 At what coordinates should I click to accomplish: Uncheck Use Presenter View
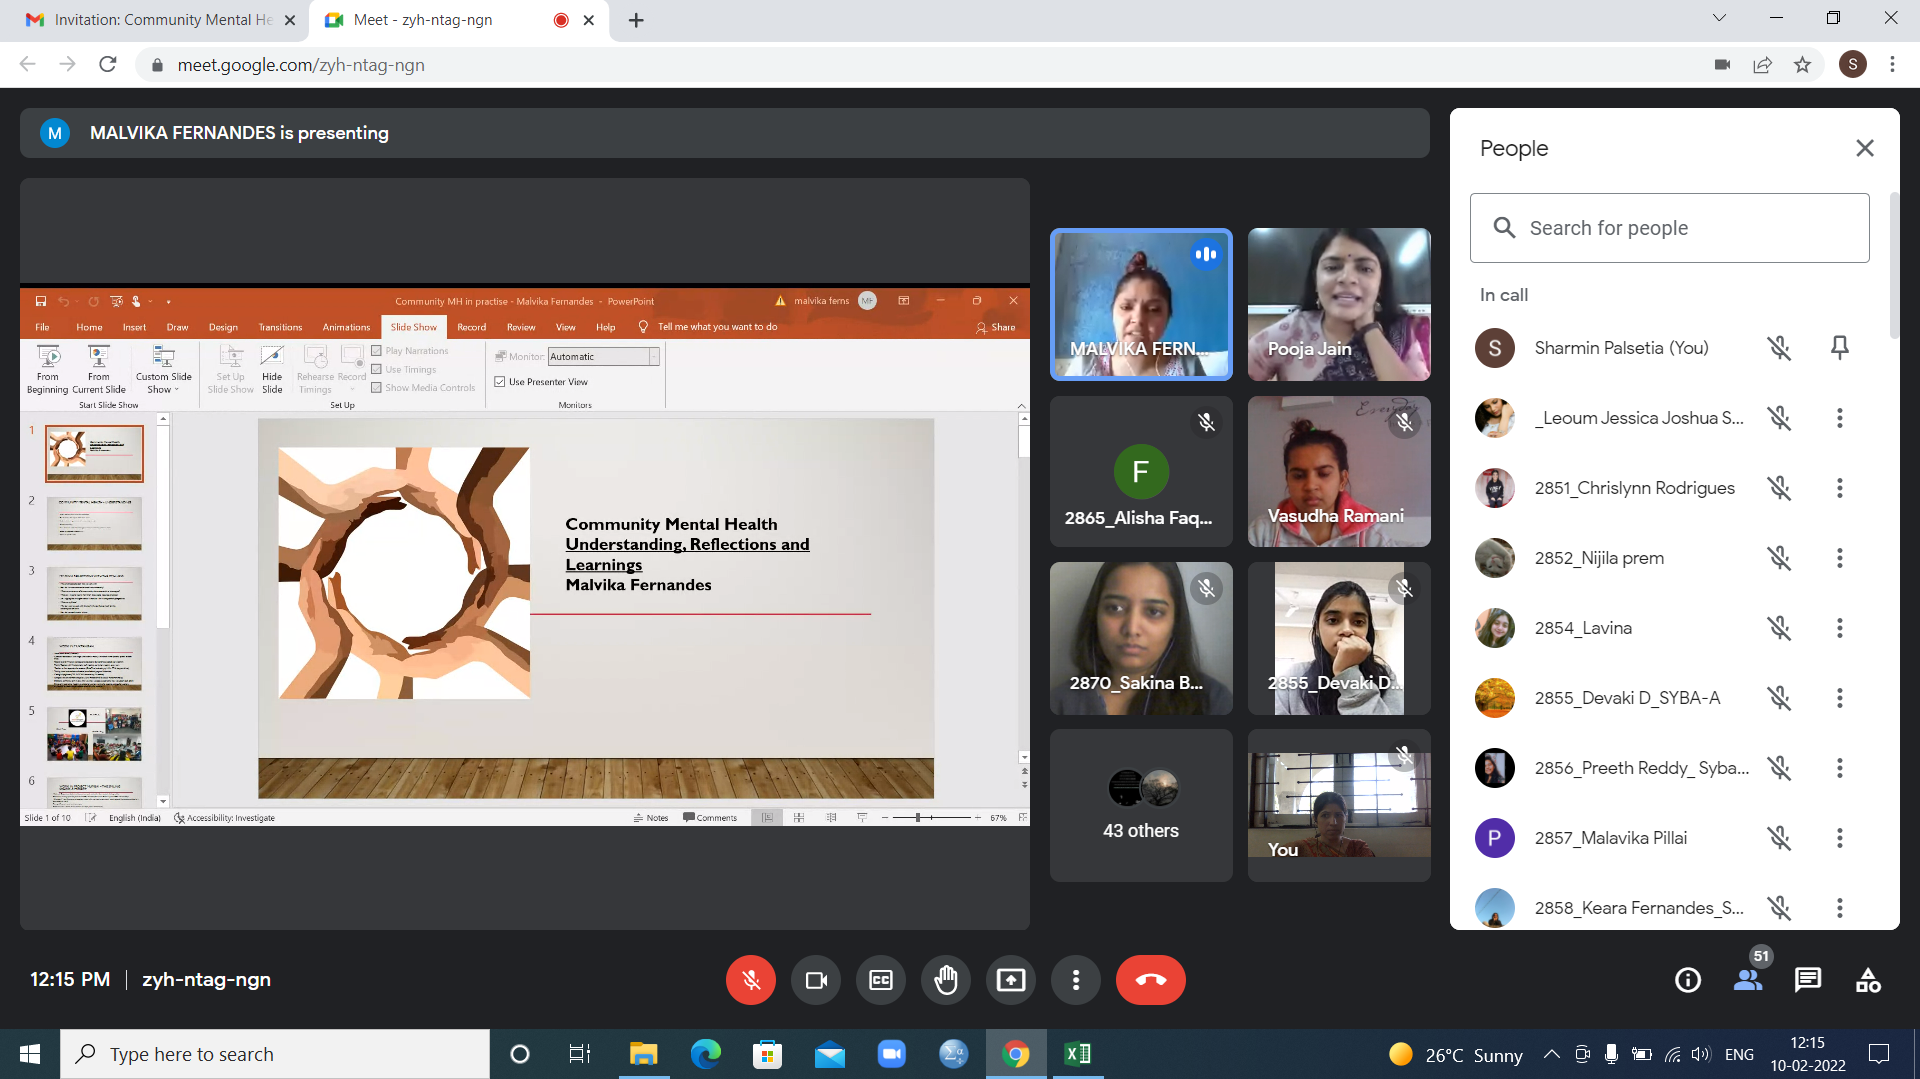coord(500,381)
